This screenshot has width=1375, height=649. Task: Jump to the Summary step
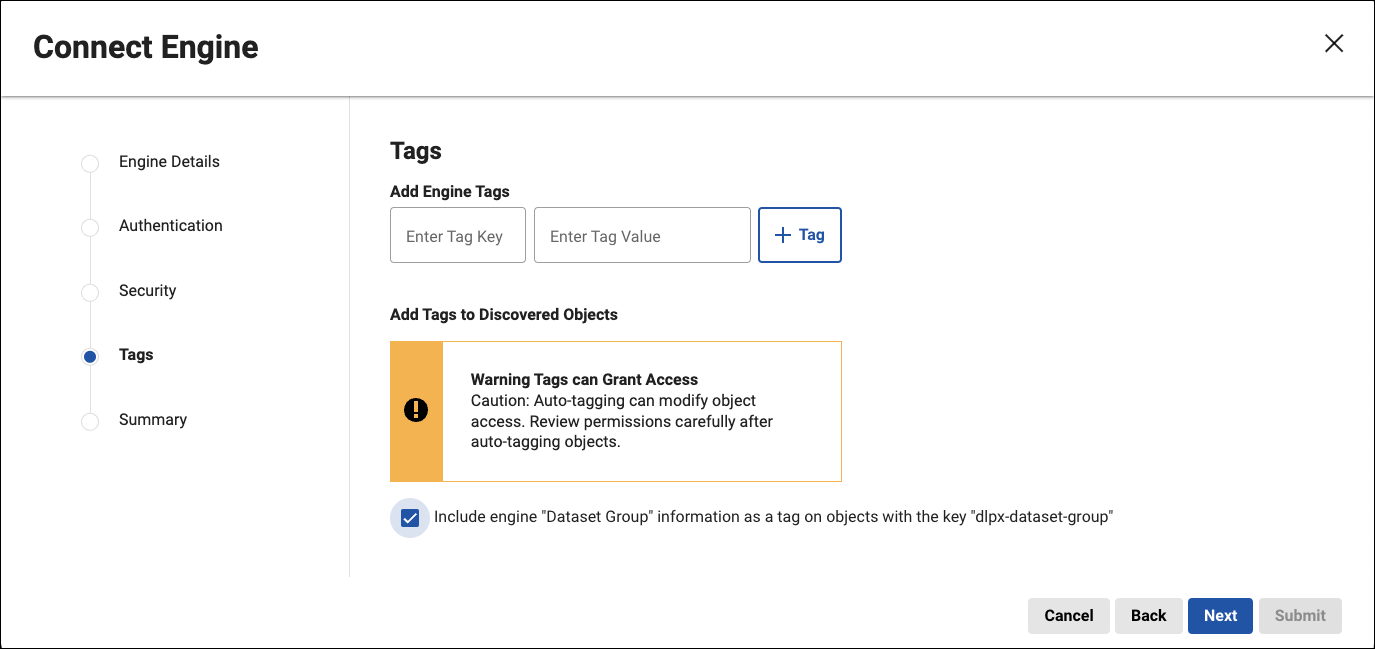tap(153, 420)
